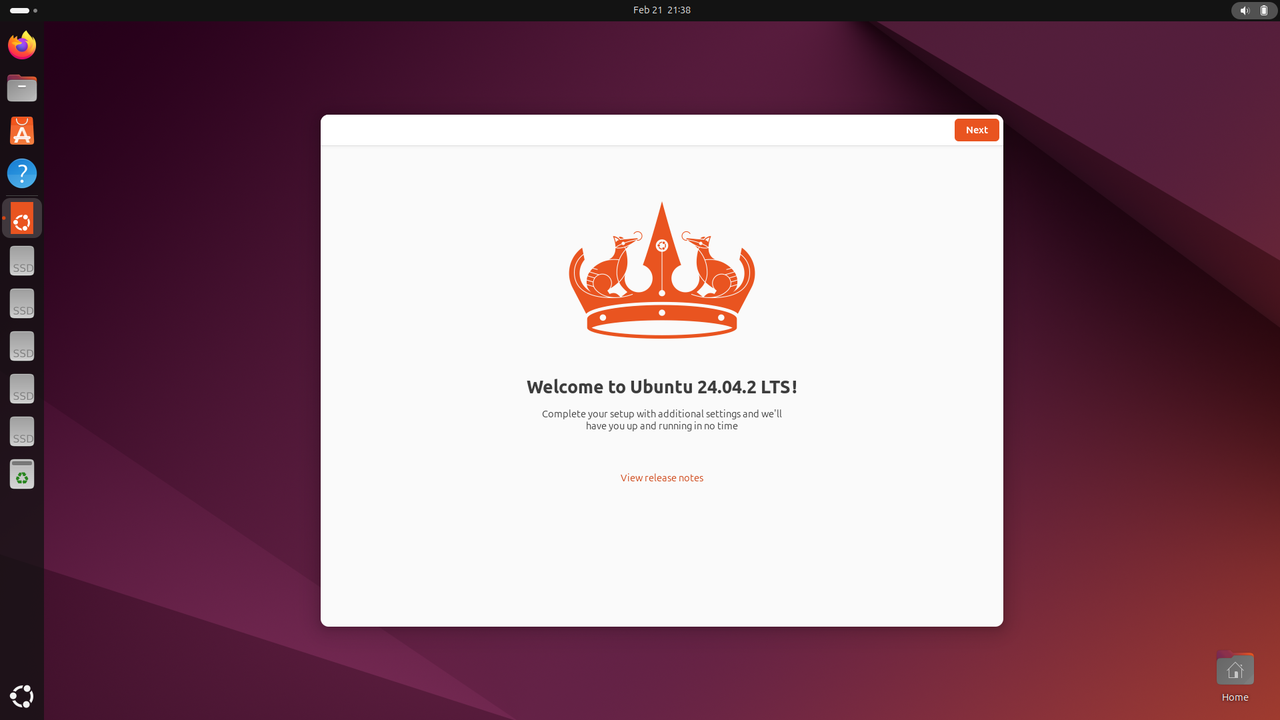This screenshot has width=1280, height=720.
Task: Click the Welcome to Ubuntu 24.04.2 LTS heading
Action: [662, 387]
